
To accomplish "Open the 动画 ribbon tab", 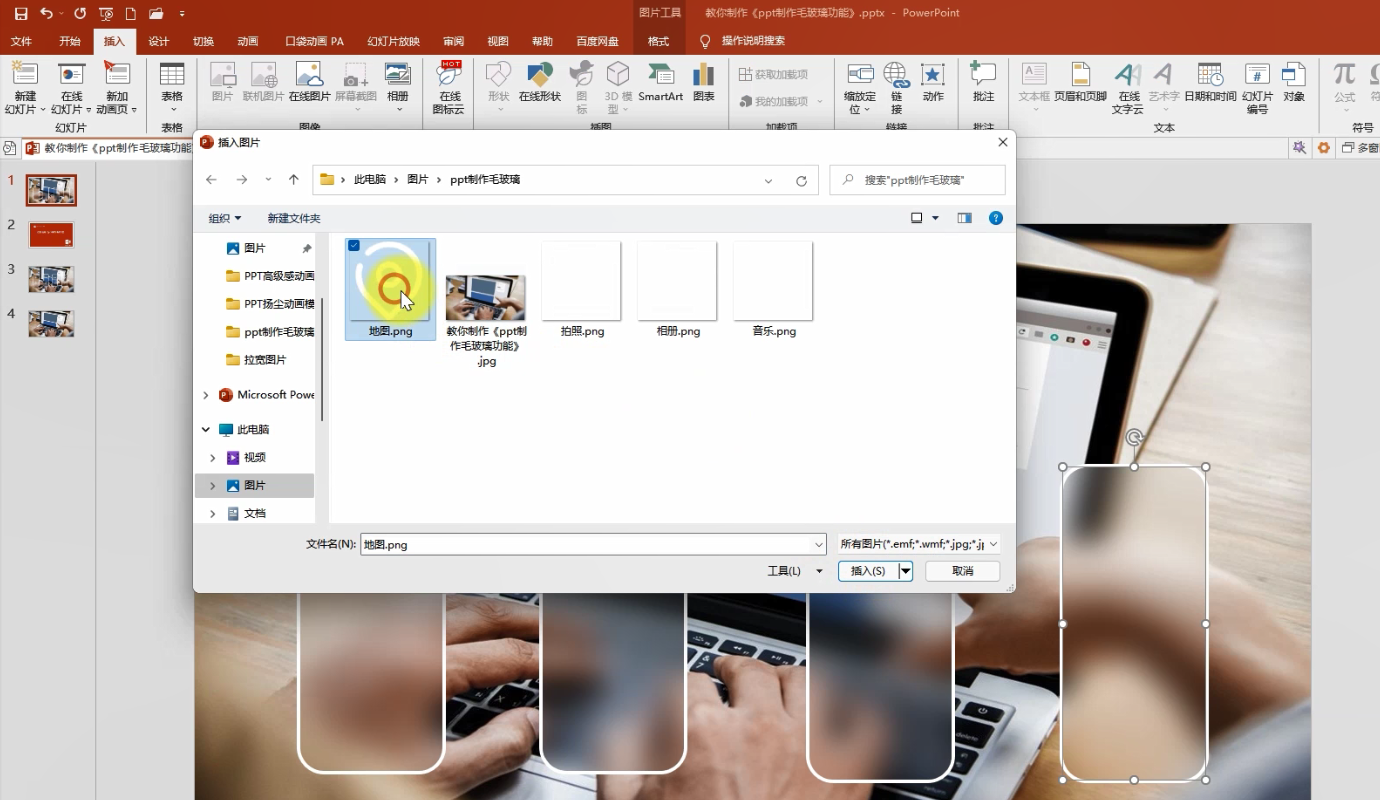I will tap(248, 41).
